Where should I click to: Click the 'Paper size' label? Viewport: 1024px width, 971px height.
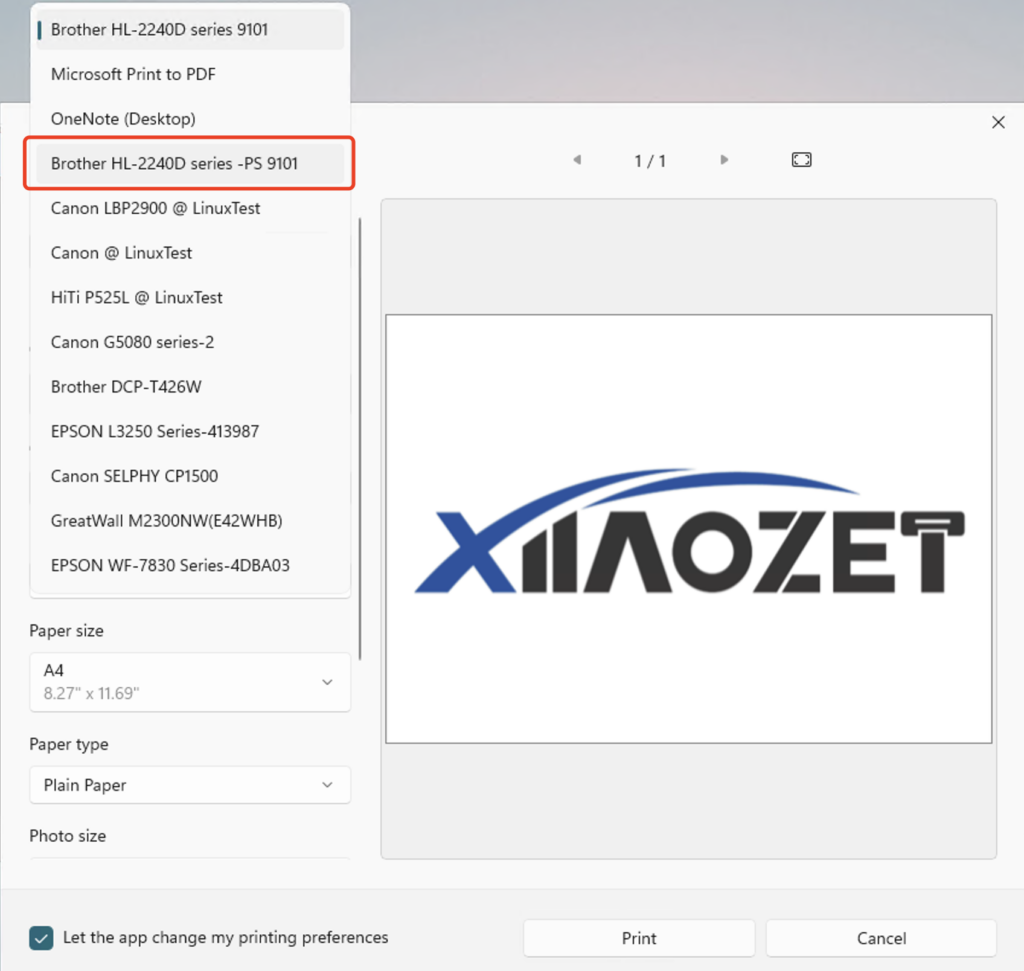pyautogui.click(x=67, y=631)
